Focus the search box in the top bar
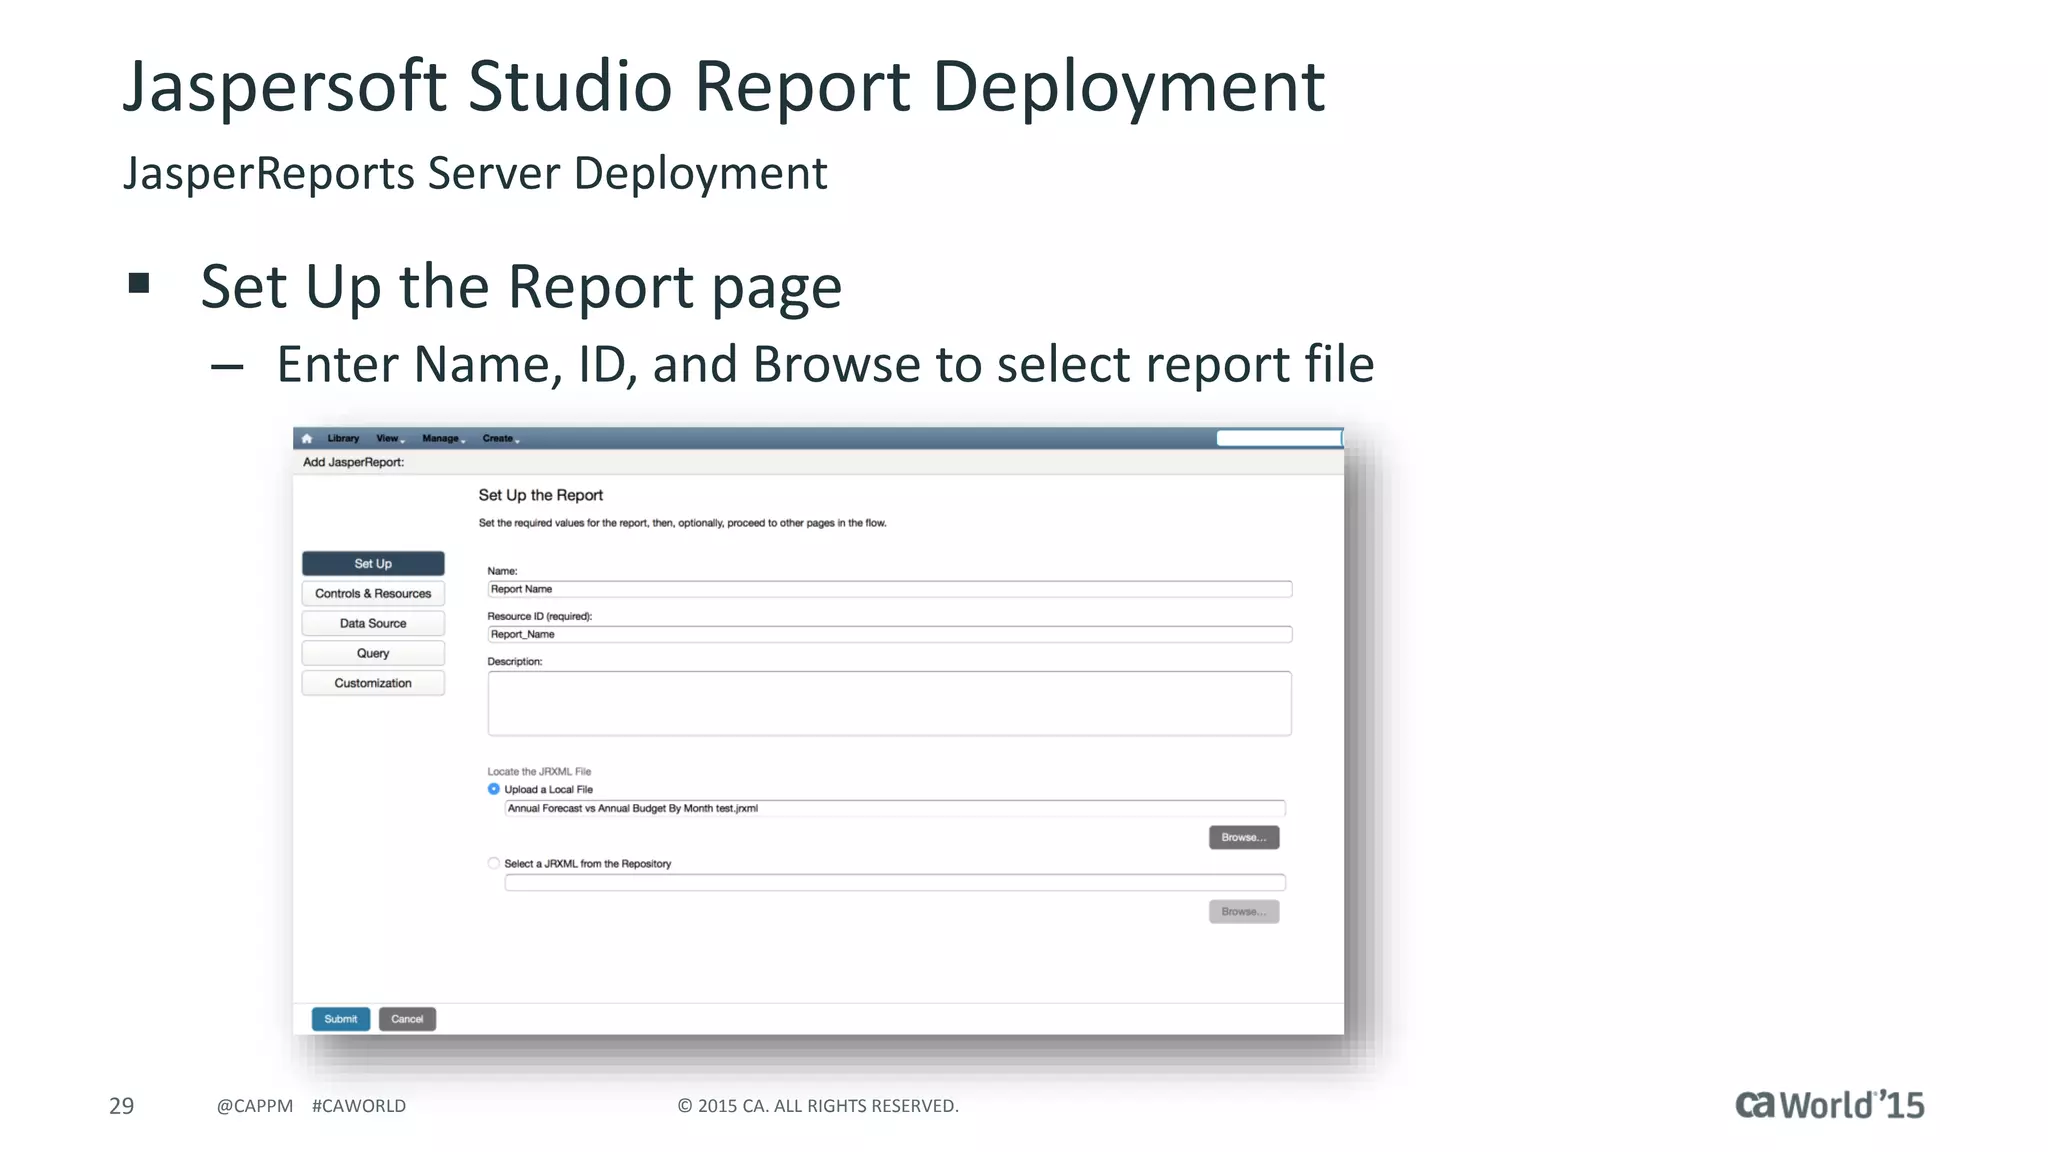Image resolution: width=2048 pixels, height=1152 pixels. 1278,438
